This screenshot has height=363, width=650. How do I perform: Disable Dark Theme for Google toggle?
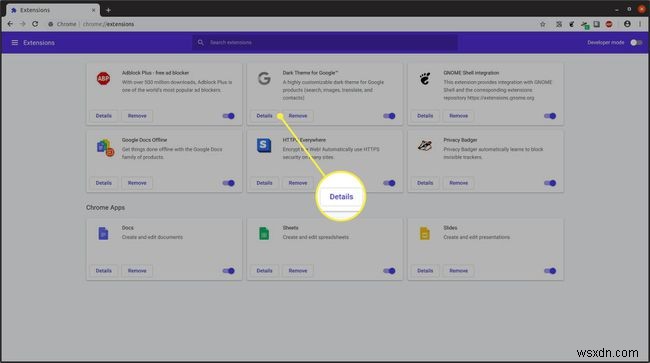click(389, 116)
